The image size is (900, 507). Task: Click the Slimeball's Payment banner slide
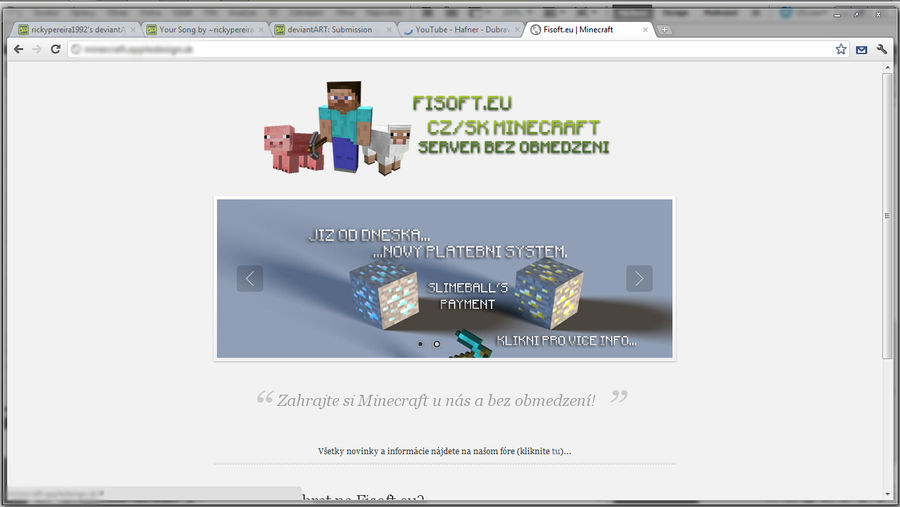444,278
